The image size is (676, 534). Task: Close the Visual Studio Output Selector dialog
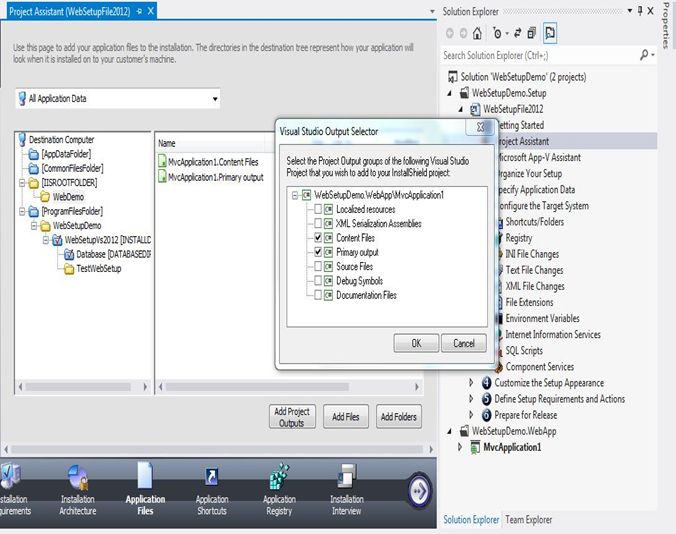[480, 127]
